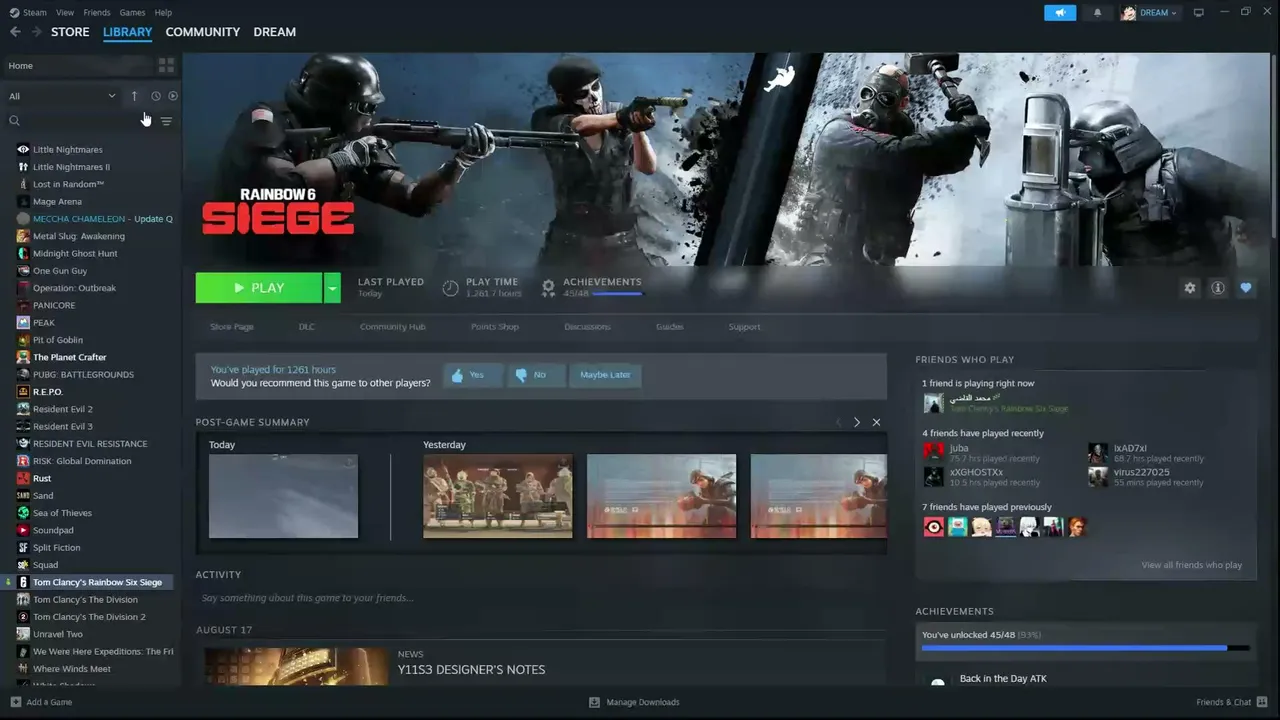Image resolution: width=1280 pixels, height=720 pixels.
Task: Open game settings gear icon
Action: pos(1190,288)
